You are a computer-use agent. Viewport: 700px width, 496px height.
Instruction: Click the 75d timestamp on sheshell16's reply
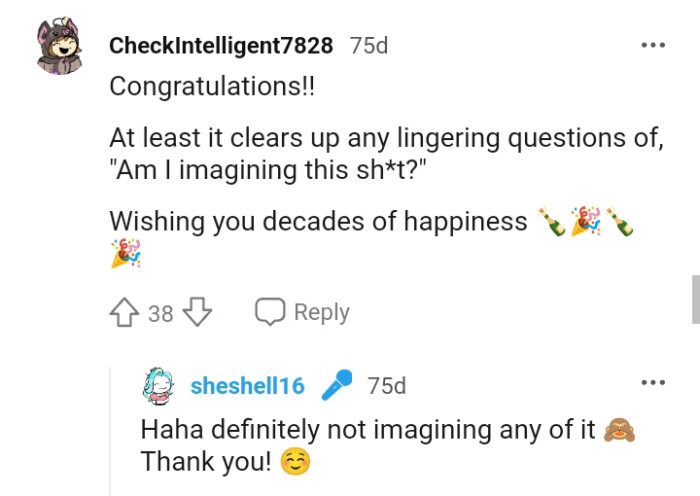coord(387,386)
